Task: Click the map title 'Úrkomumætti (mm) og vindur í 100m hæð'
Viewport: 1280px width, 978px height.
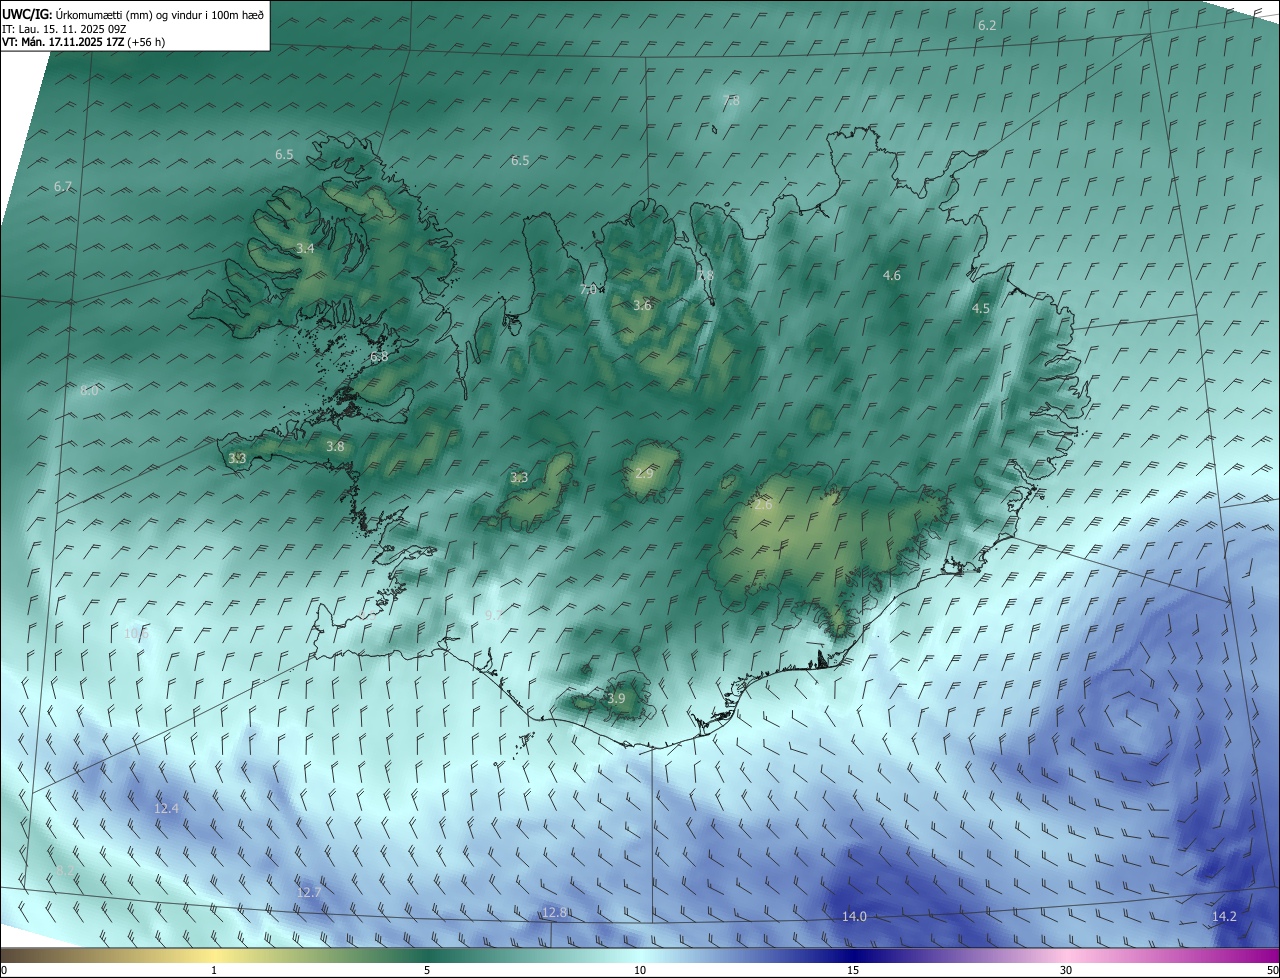Action: (160, 14)
